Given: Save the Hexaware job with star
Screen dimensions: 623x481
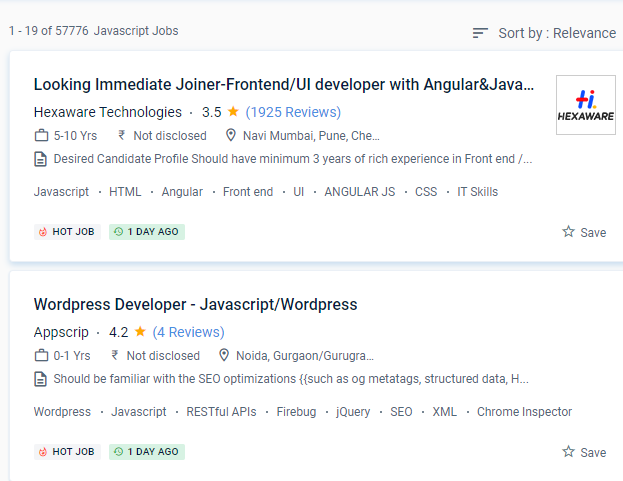Looking at the screenshot, I should point(584,232).
